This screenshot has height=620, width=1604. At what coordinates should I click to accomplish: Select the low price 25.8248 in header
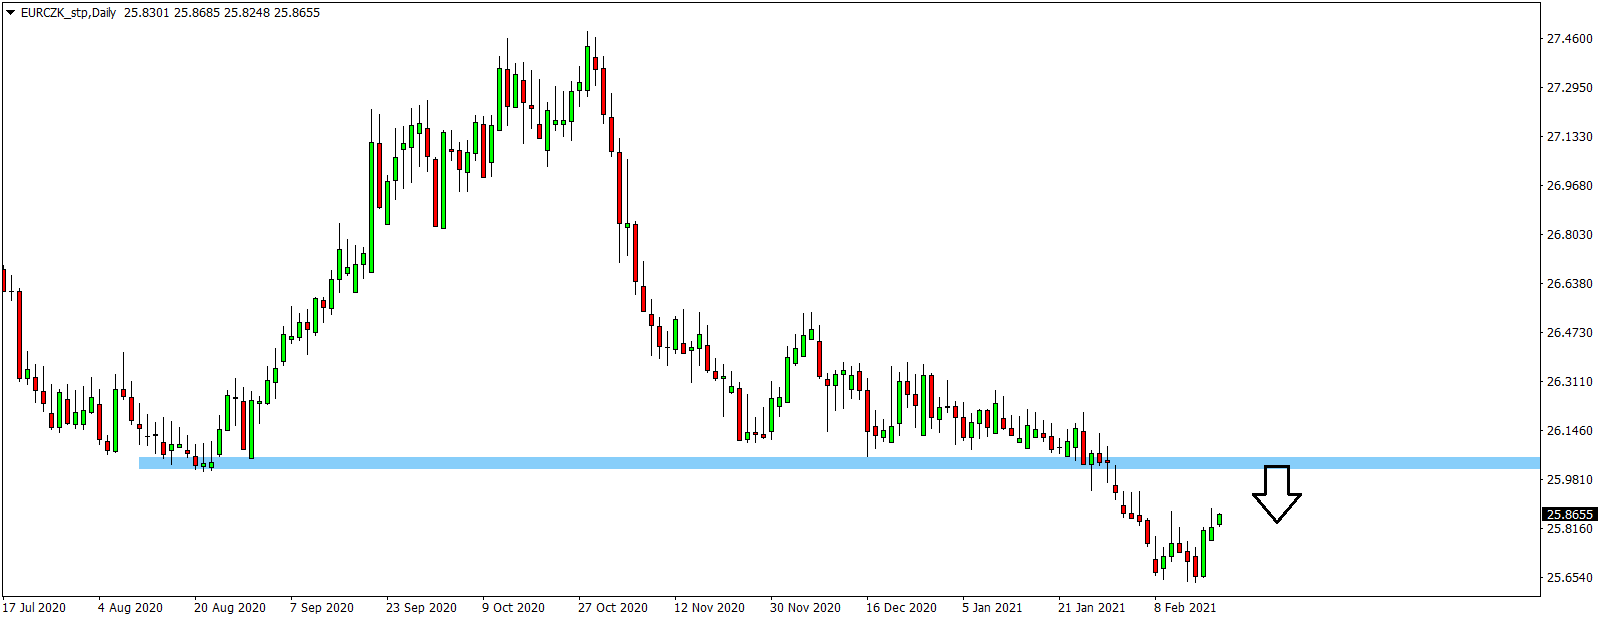(x=247, y=13)
